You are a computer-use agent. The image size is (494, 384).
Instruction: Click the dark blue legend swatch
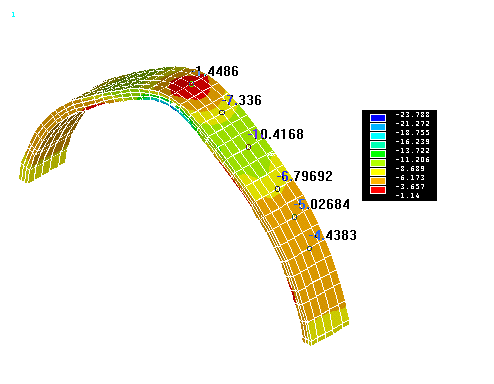[x=378, y=118]
